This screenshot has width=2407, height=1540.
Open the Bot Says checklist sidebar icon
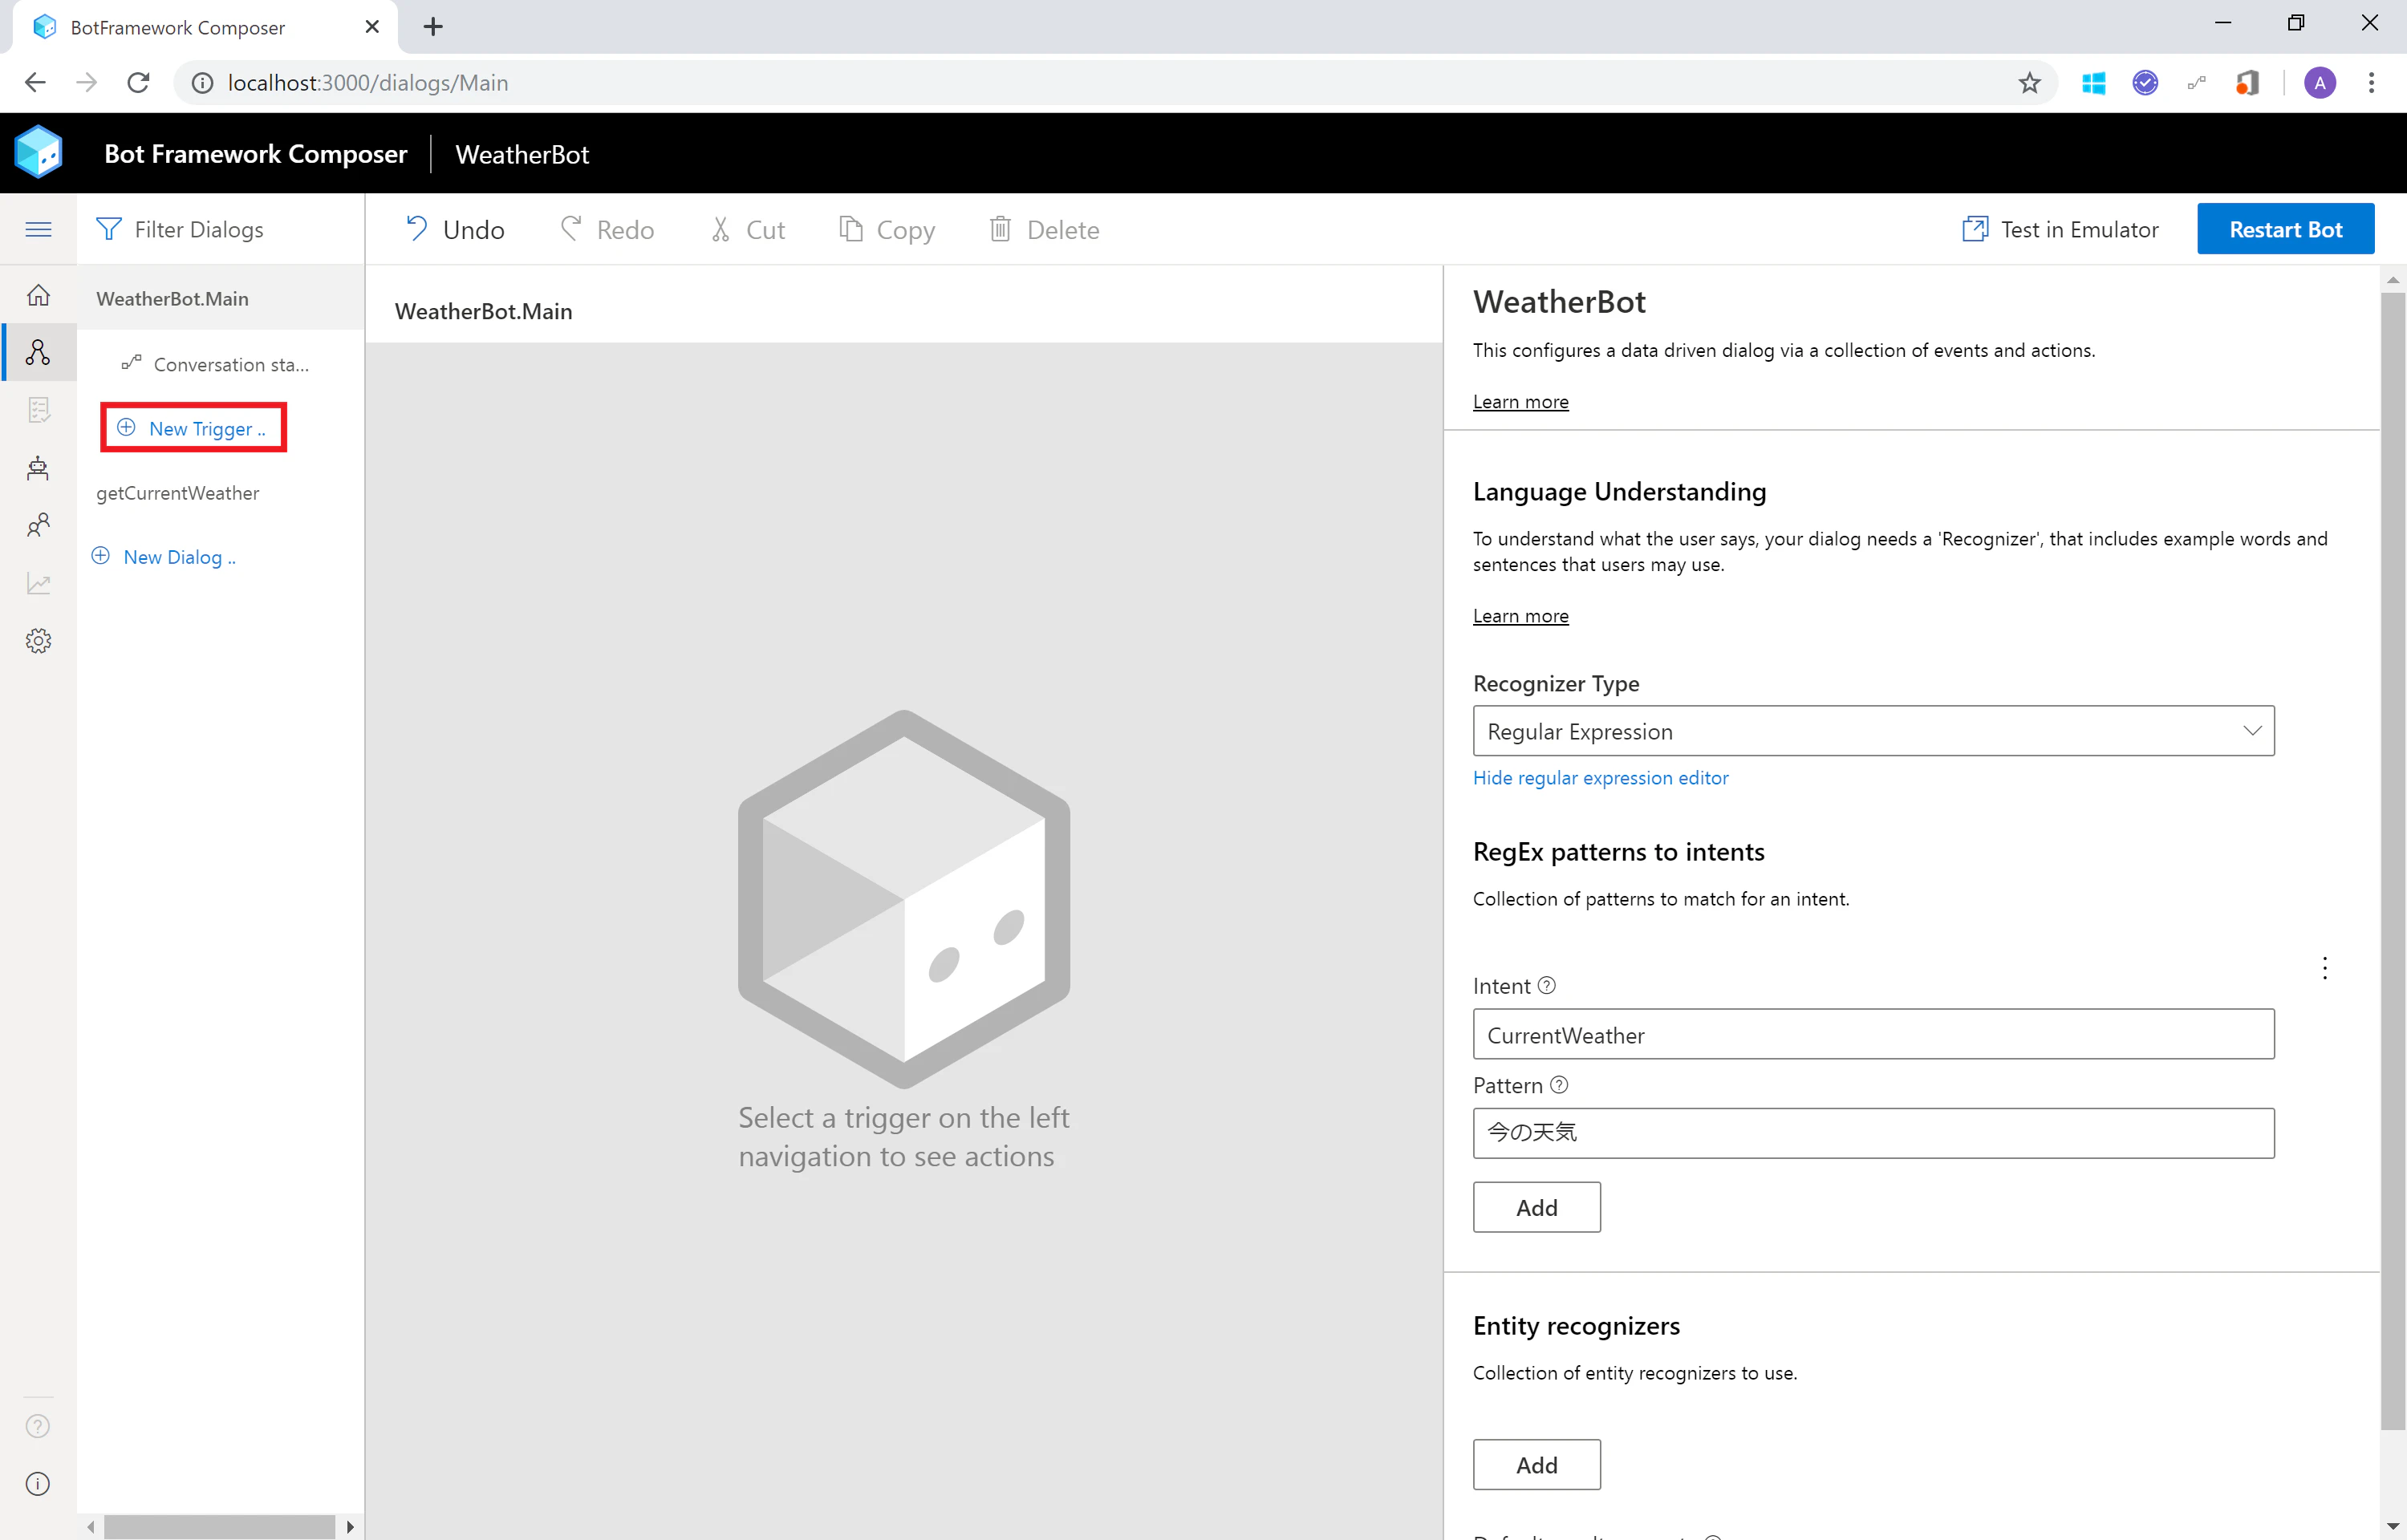click(38, 410)
